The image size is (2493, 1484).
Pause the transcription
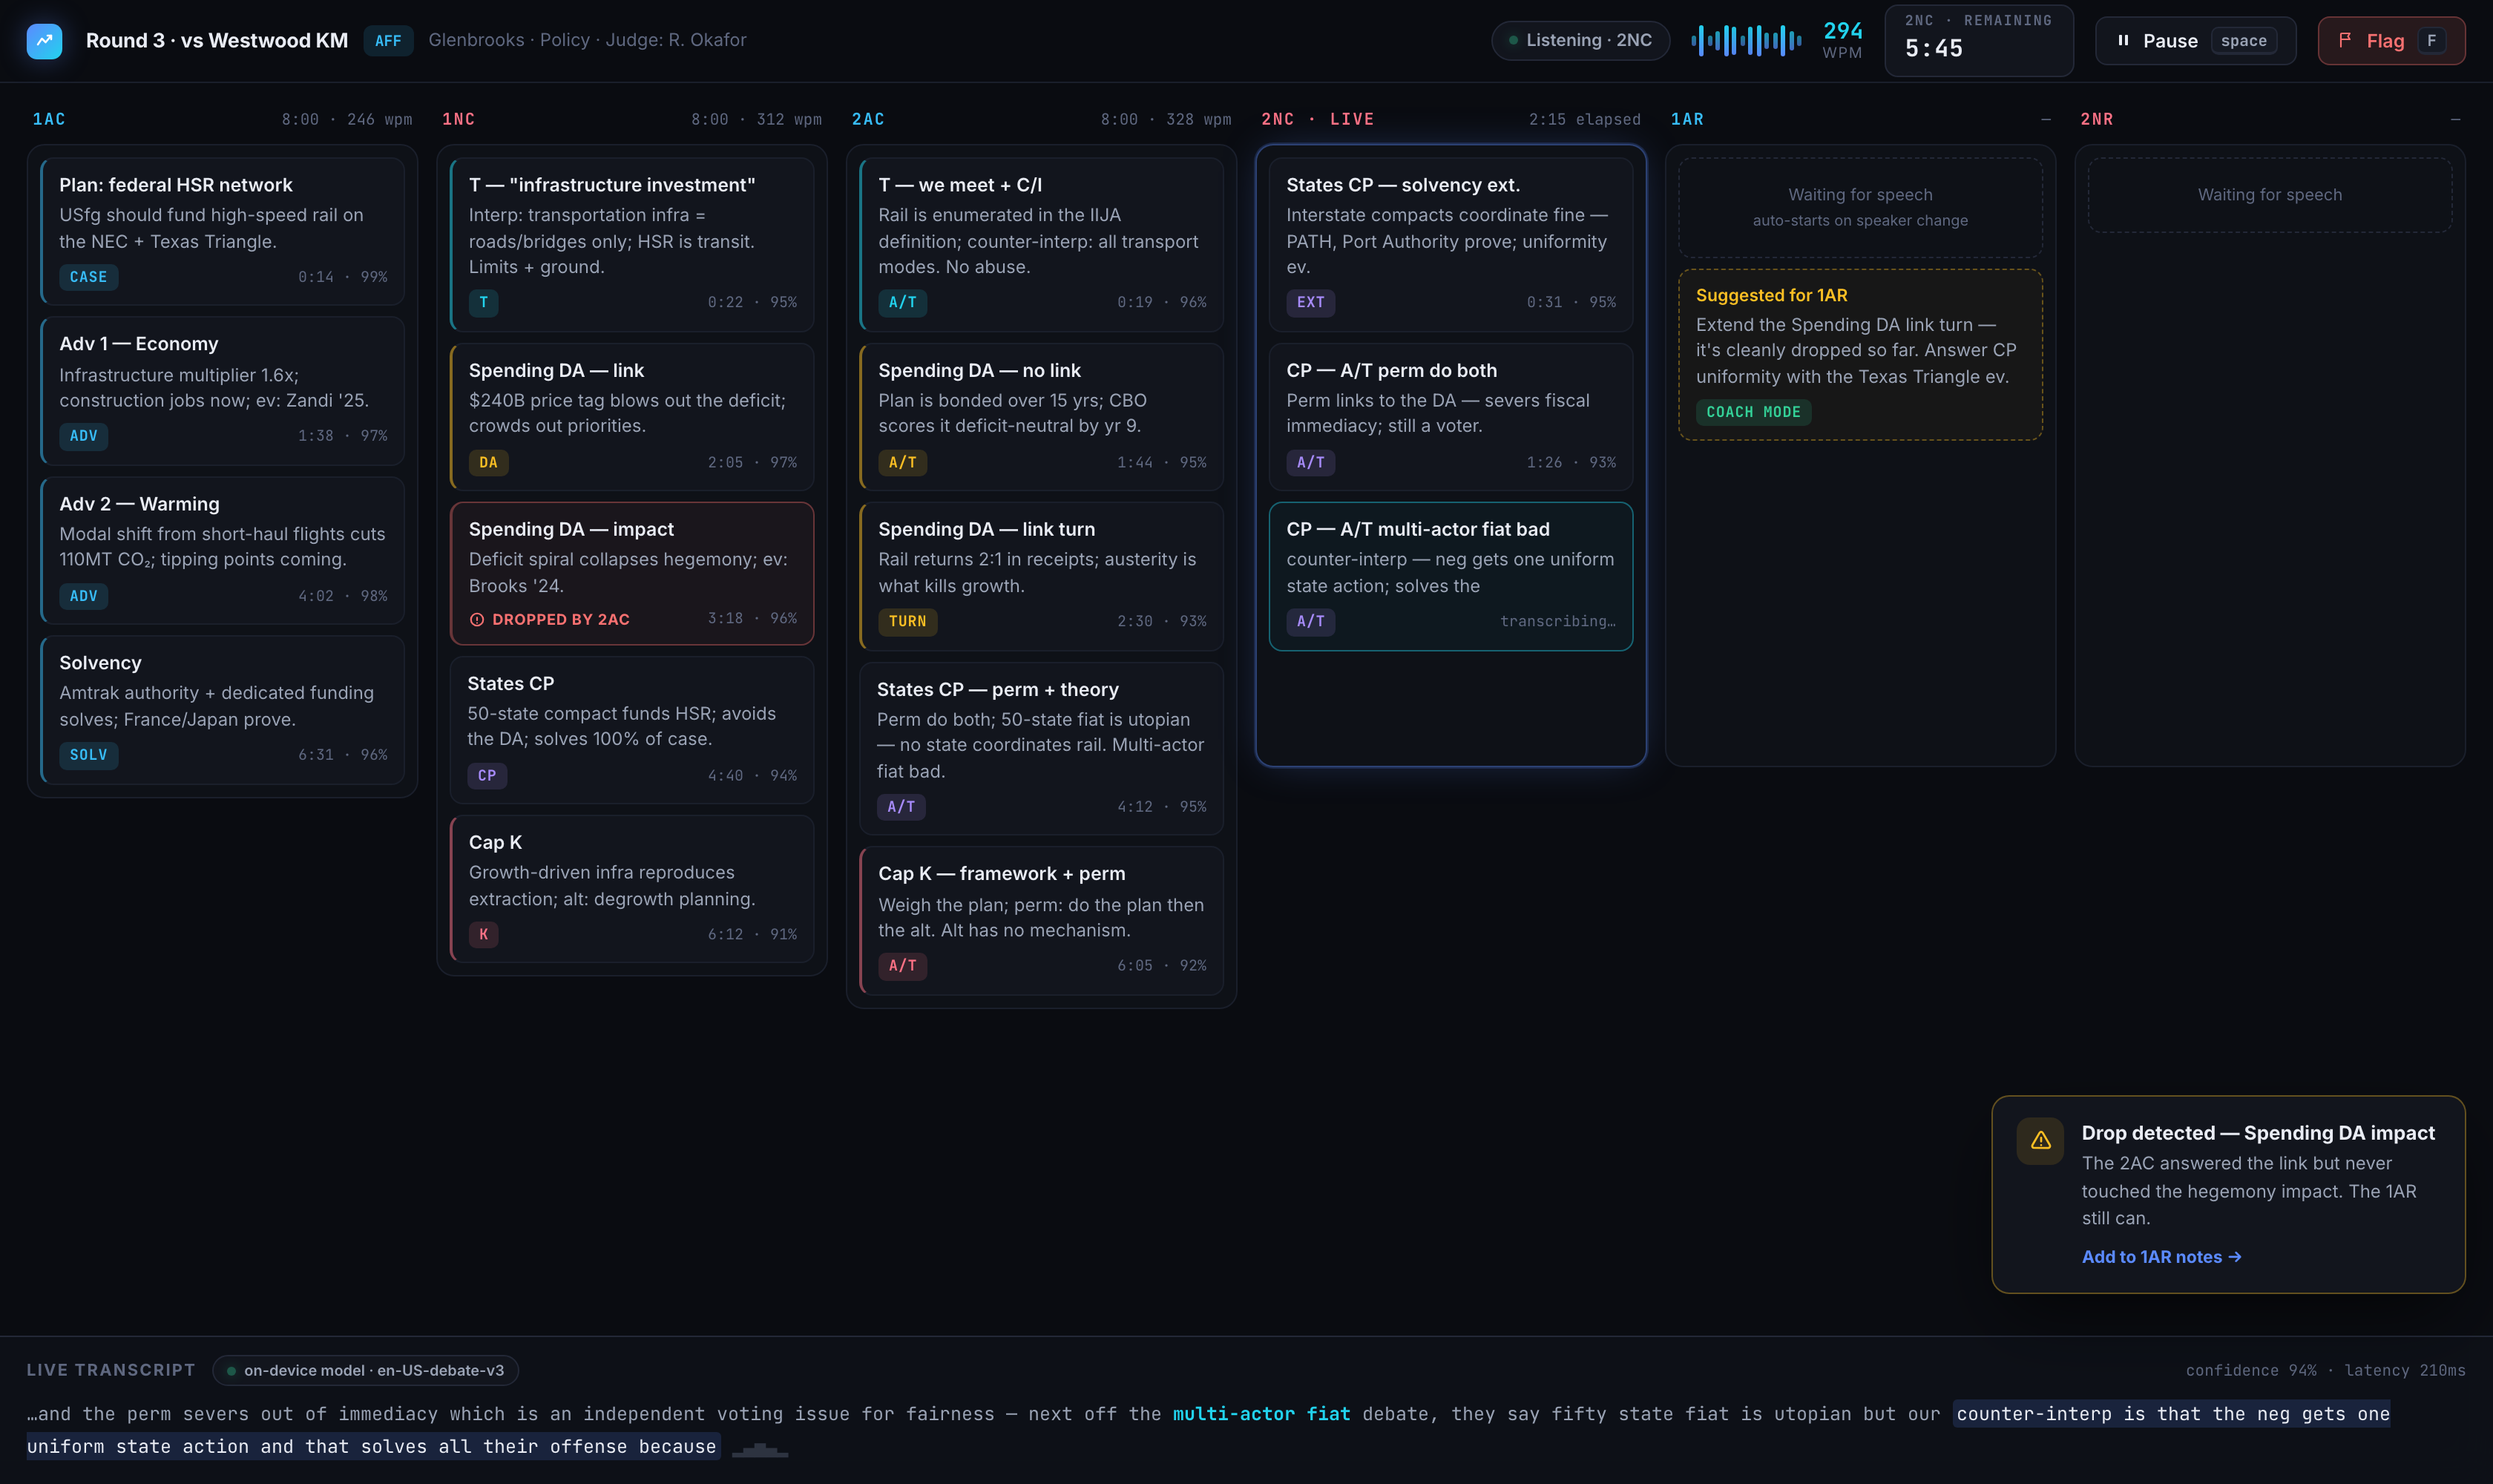pyautogui.click(x=2195, y=40)
